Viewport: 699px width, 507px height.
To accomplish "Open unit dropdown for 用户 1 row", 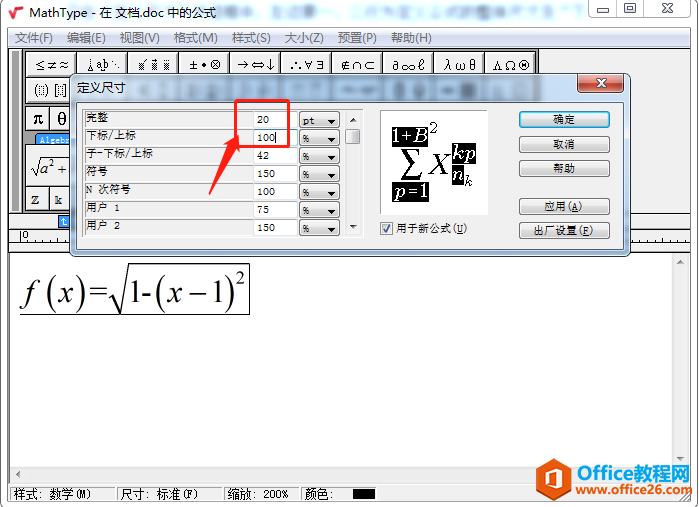I will [319, 210].
